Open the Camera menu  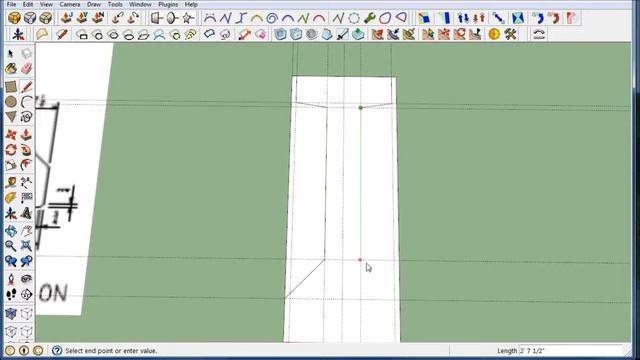click(70, 4)
